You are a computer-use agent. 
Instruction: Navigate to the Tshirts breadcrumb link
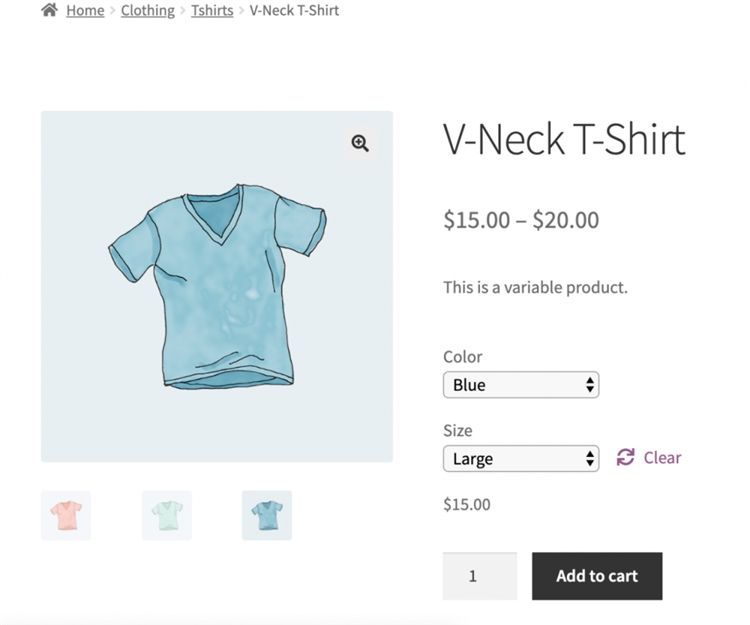pos(212,10)
